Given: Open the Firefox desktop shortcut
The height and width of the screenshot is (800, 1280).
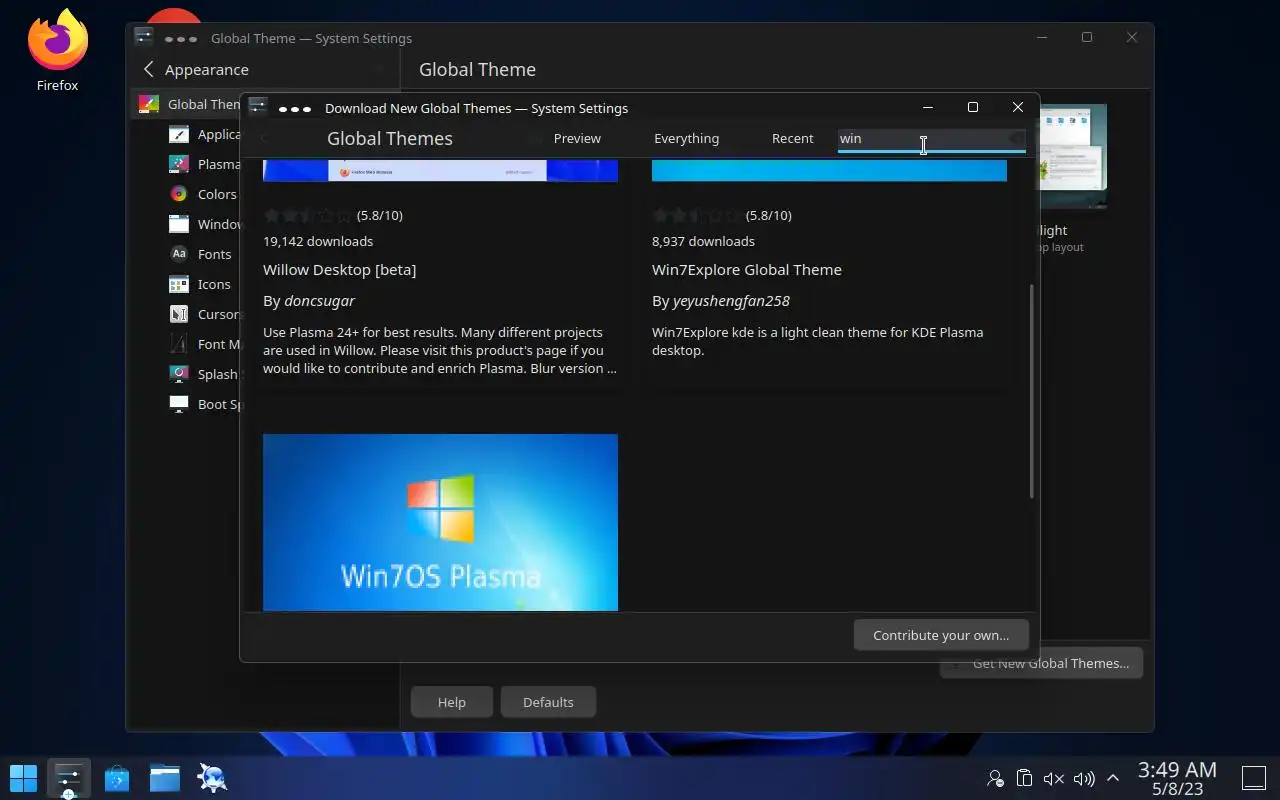Looking at the screenshot, I should click(58, 50).
